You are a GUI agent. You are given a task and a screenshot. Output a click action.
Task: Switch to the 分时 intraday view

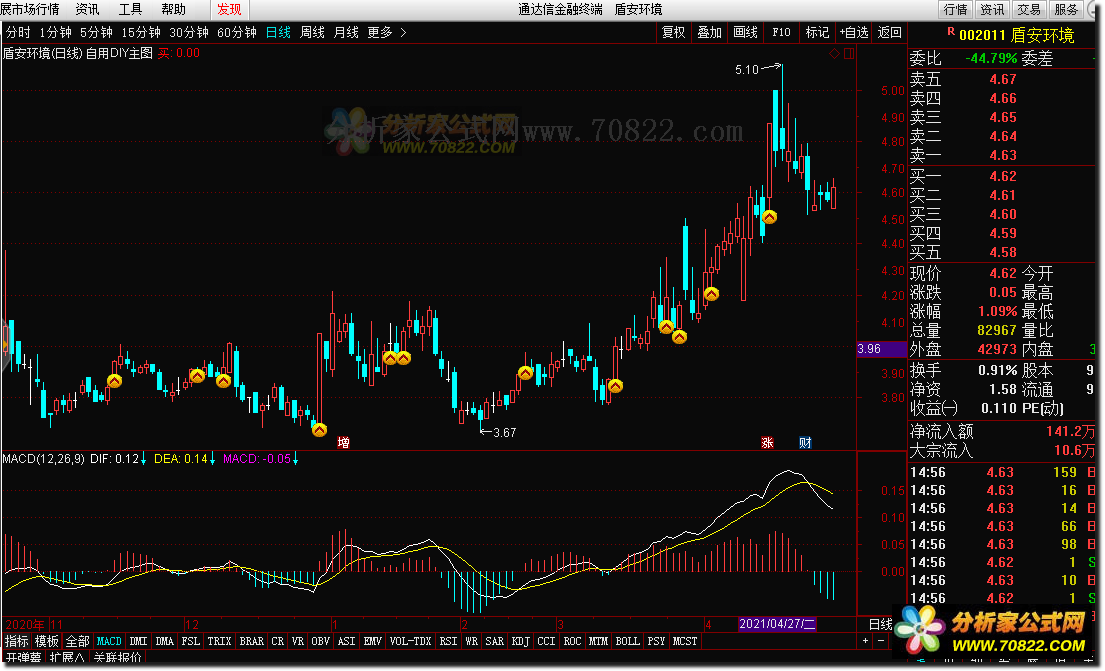(x=18, y=32)
